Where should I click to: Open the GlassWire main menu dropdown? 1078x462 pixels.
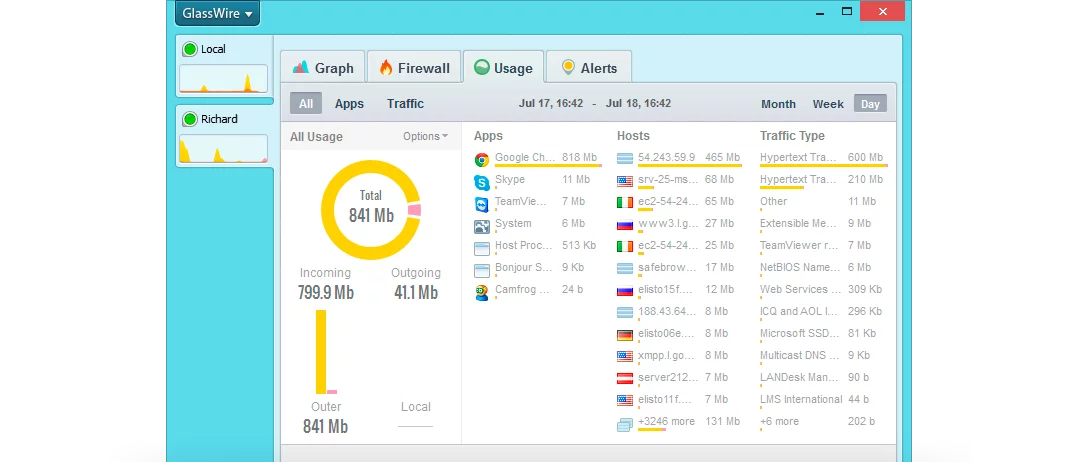tap(217, 14)
